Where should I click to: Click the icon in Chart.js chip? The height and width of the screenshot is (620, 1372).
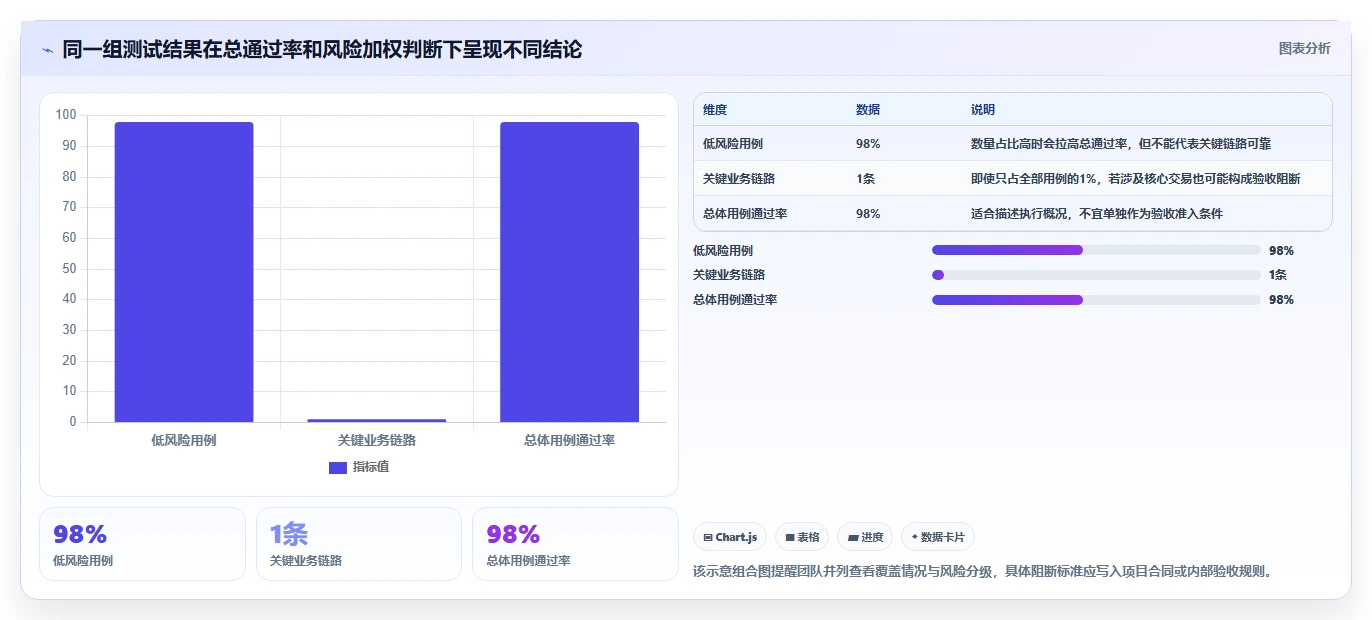(x=708, y=538)
